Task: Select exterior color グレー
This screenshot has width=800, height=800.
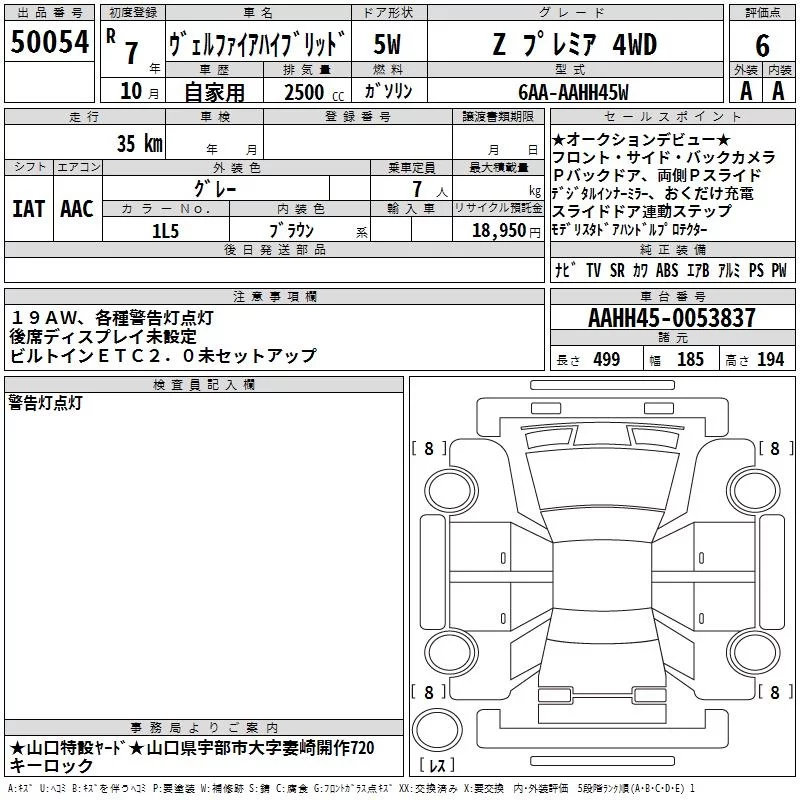Action: [x=215, y=189]
